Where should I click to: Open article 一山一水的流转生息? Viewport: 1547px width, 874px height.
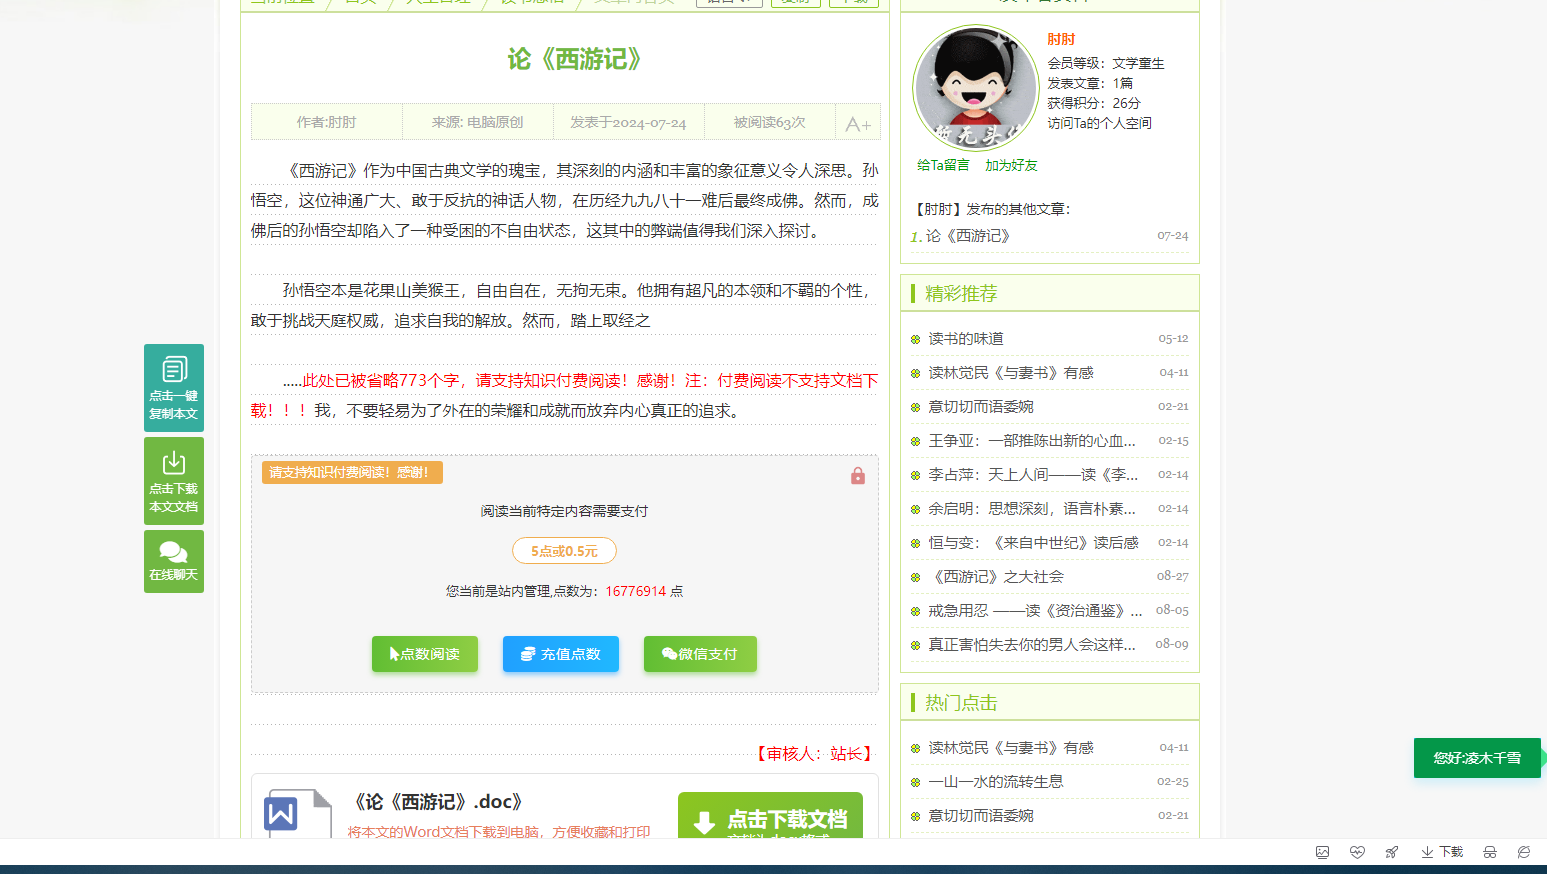[x=996, y=782]
